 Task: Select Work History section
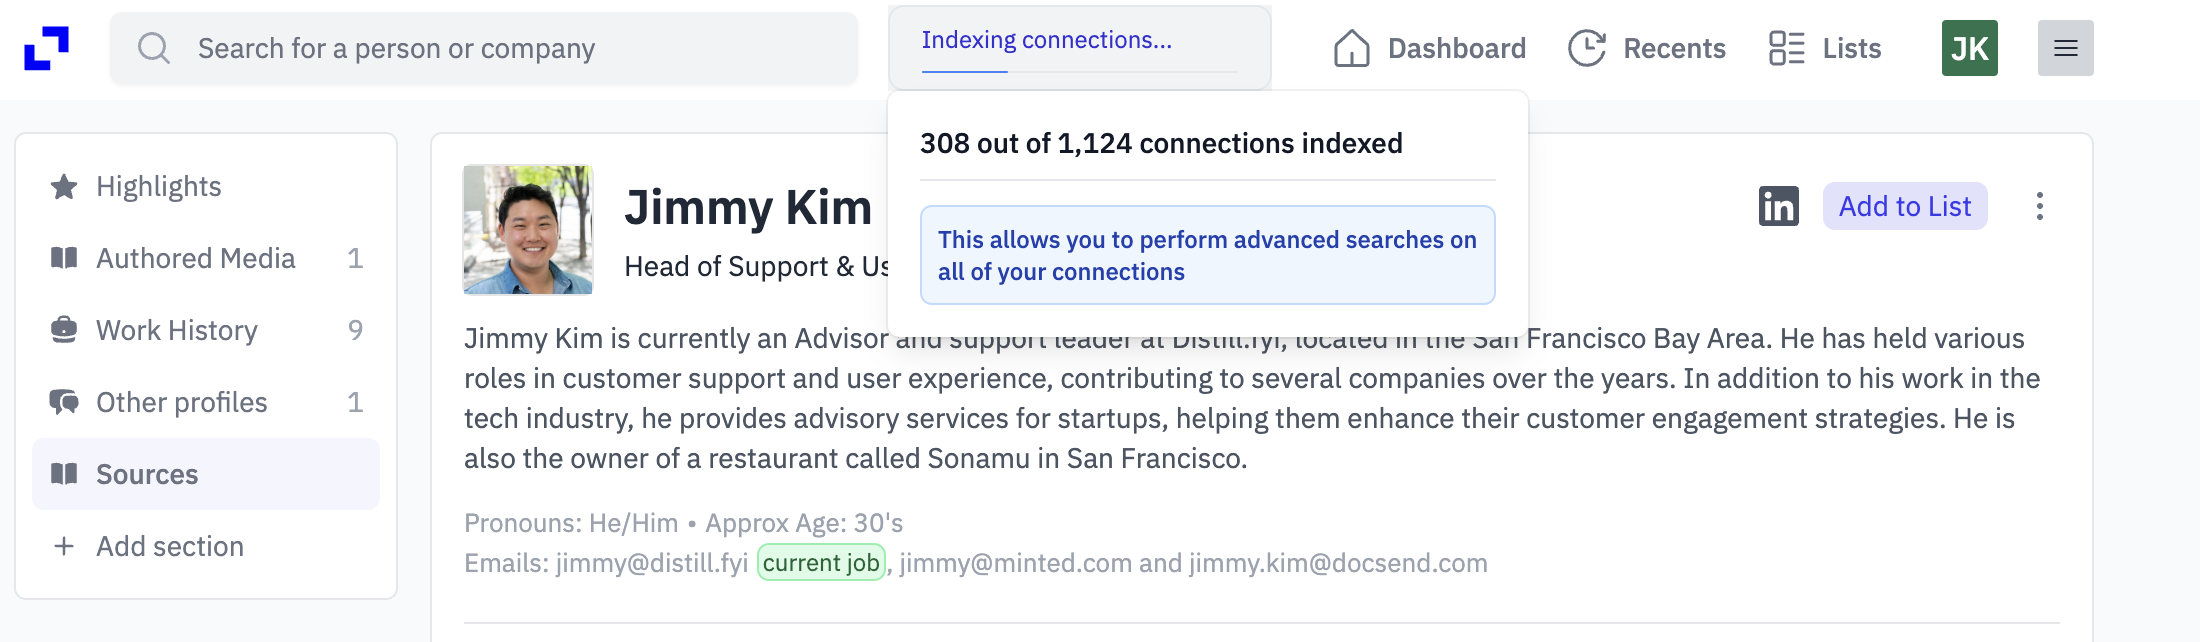(x=206, y=330)
